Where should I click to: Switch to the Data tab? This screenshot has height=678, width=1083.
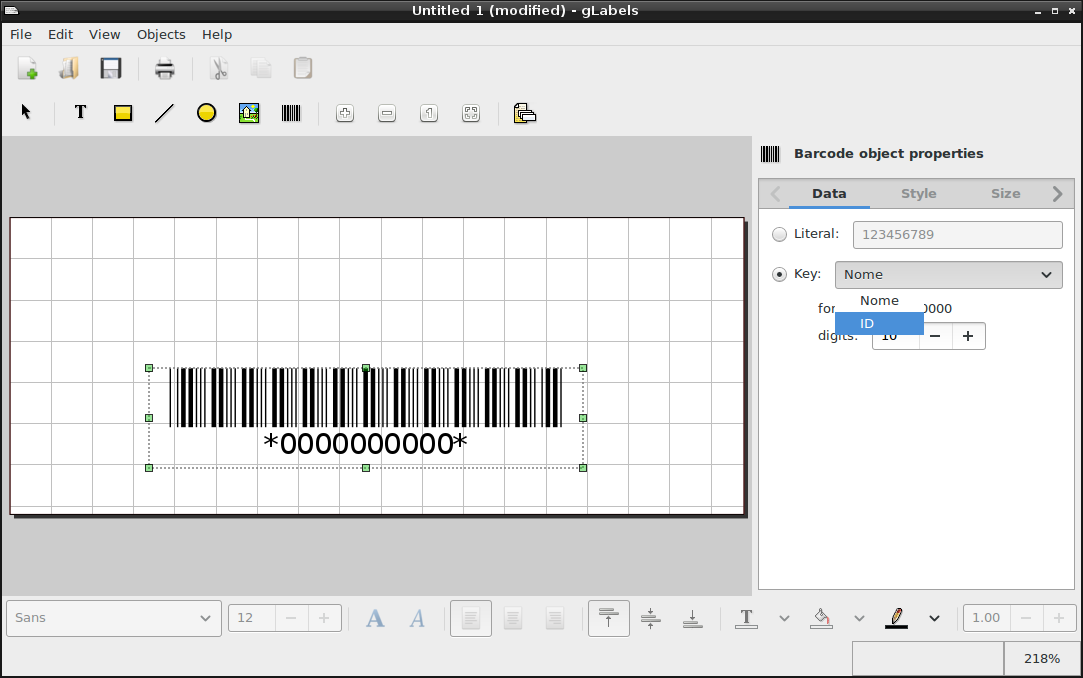pyautogui.click(x=829, y=194)
